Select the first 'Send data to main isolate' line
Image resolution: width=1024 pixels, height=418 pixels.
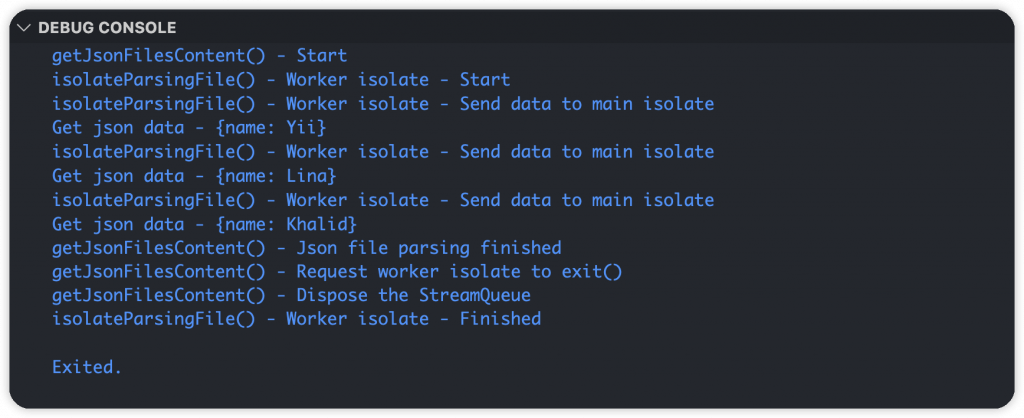383,104
